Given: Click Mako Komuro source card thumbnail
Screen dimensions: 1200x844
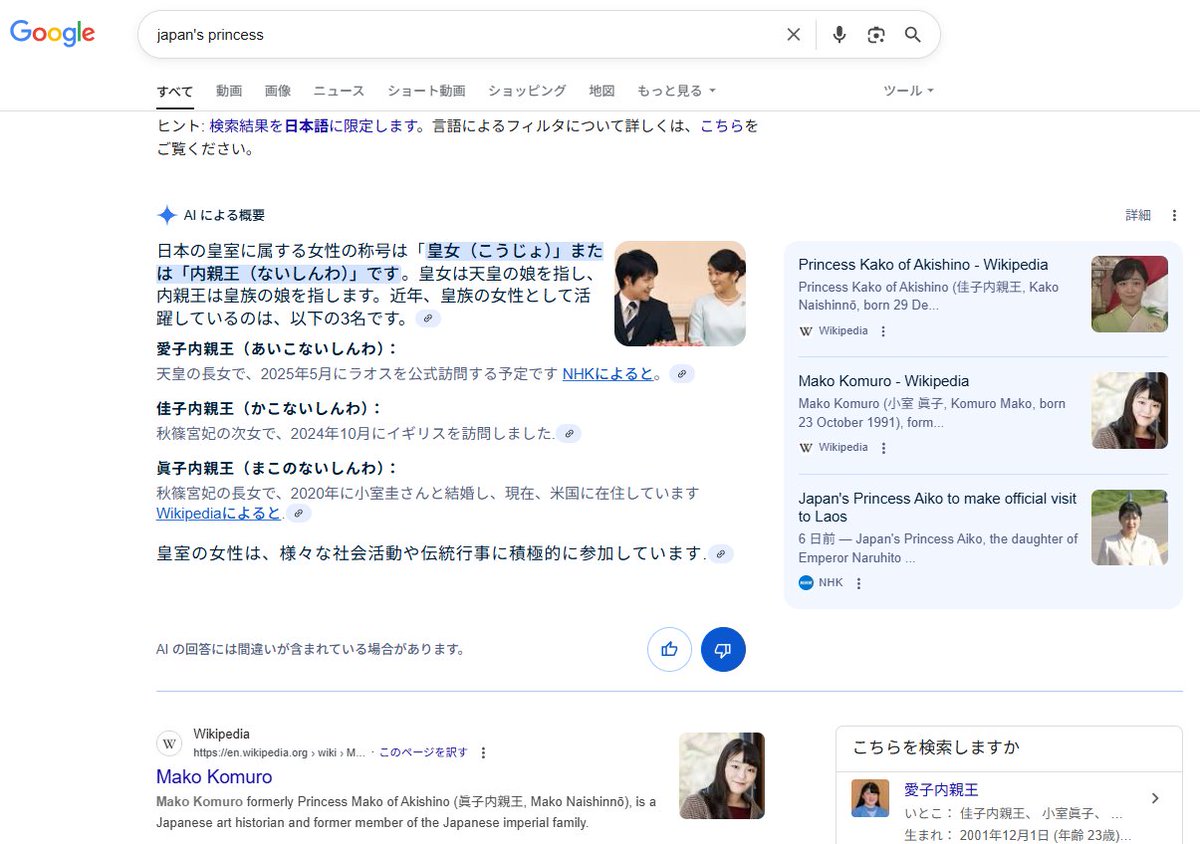Looking at the screenshot, I should click(1129, 411).
